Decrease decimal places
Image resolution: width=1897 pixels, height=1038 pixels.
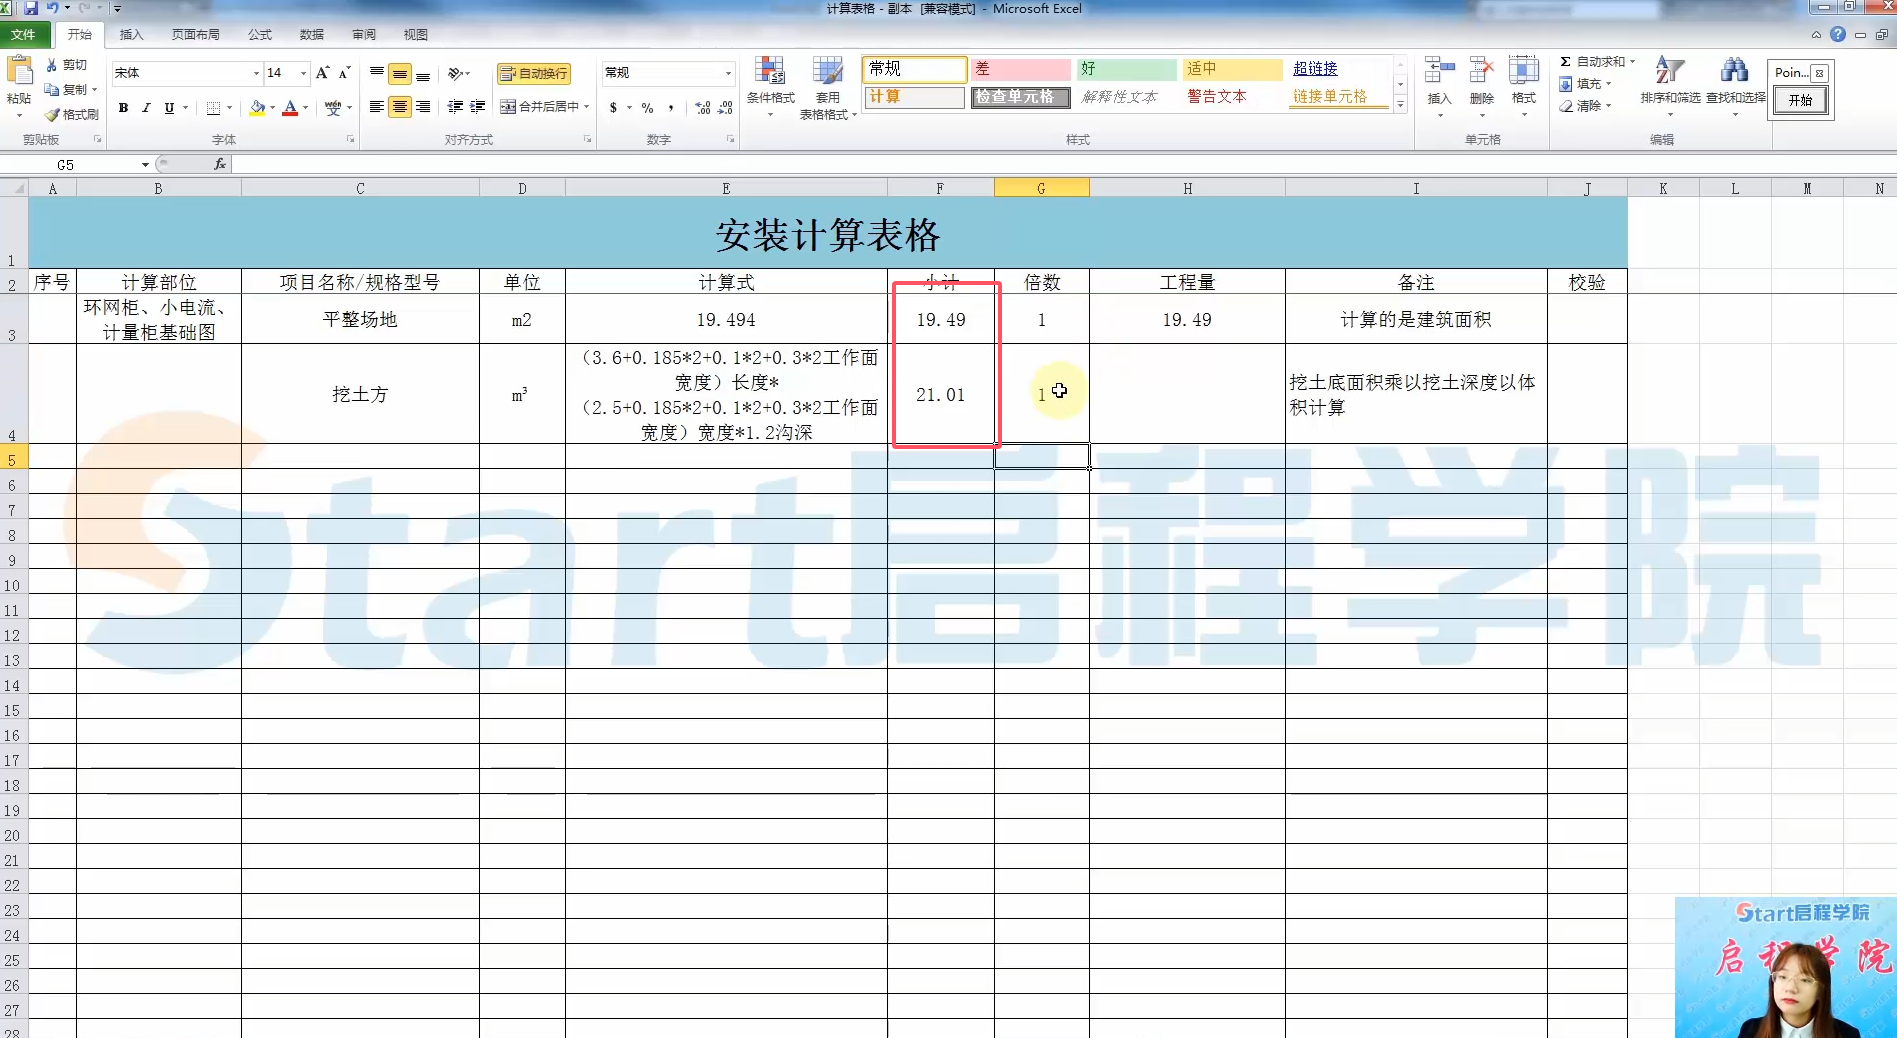[x=726, y=108]
